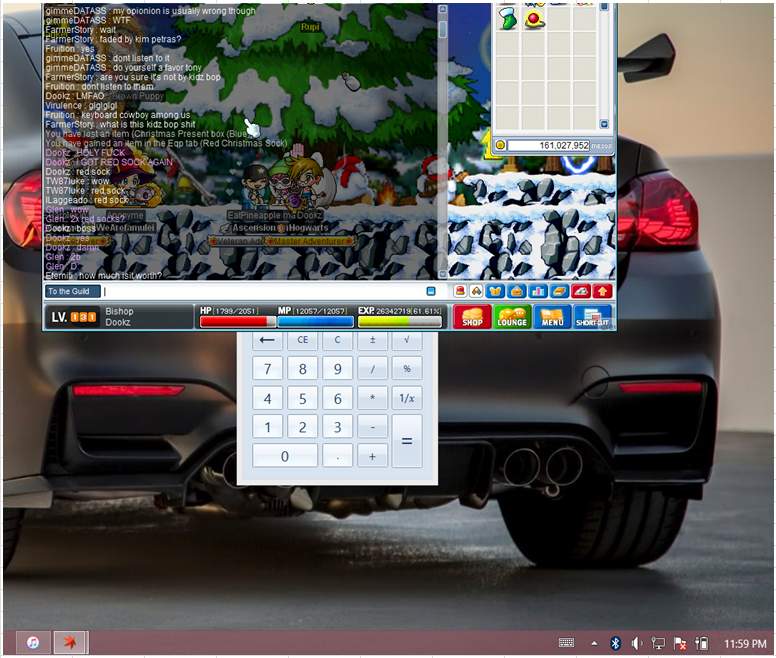776x658 pixels.
Task: Click the 'To the Guild' chat target selector
Action: click(68, 291)
